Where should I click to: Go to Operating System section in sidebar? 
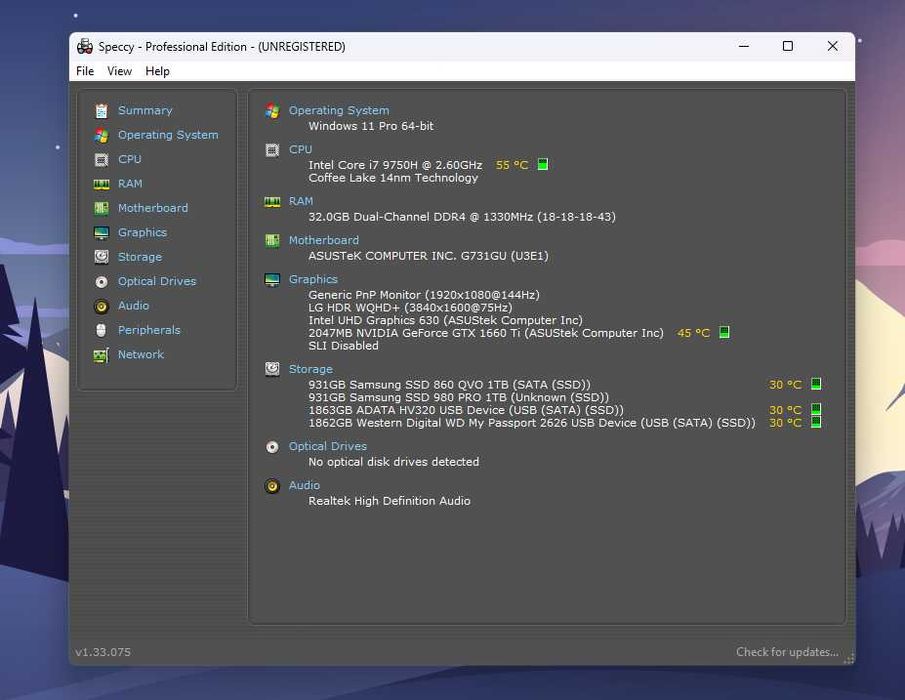coord(168,135)
